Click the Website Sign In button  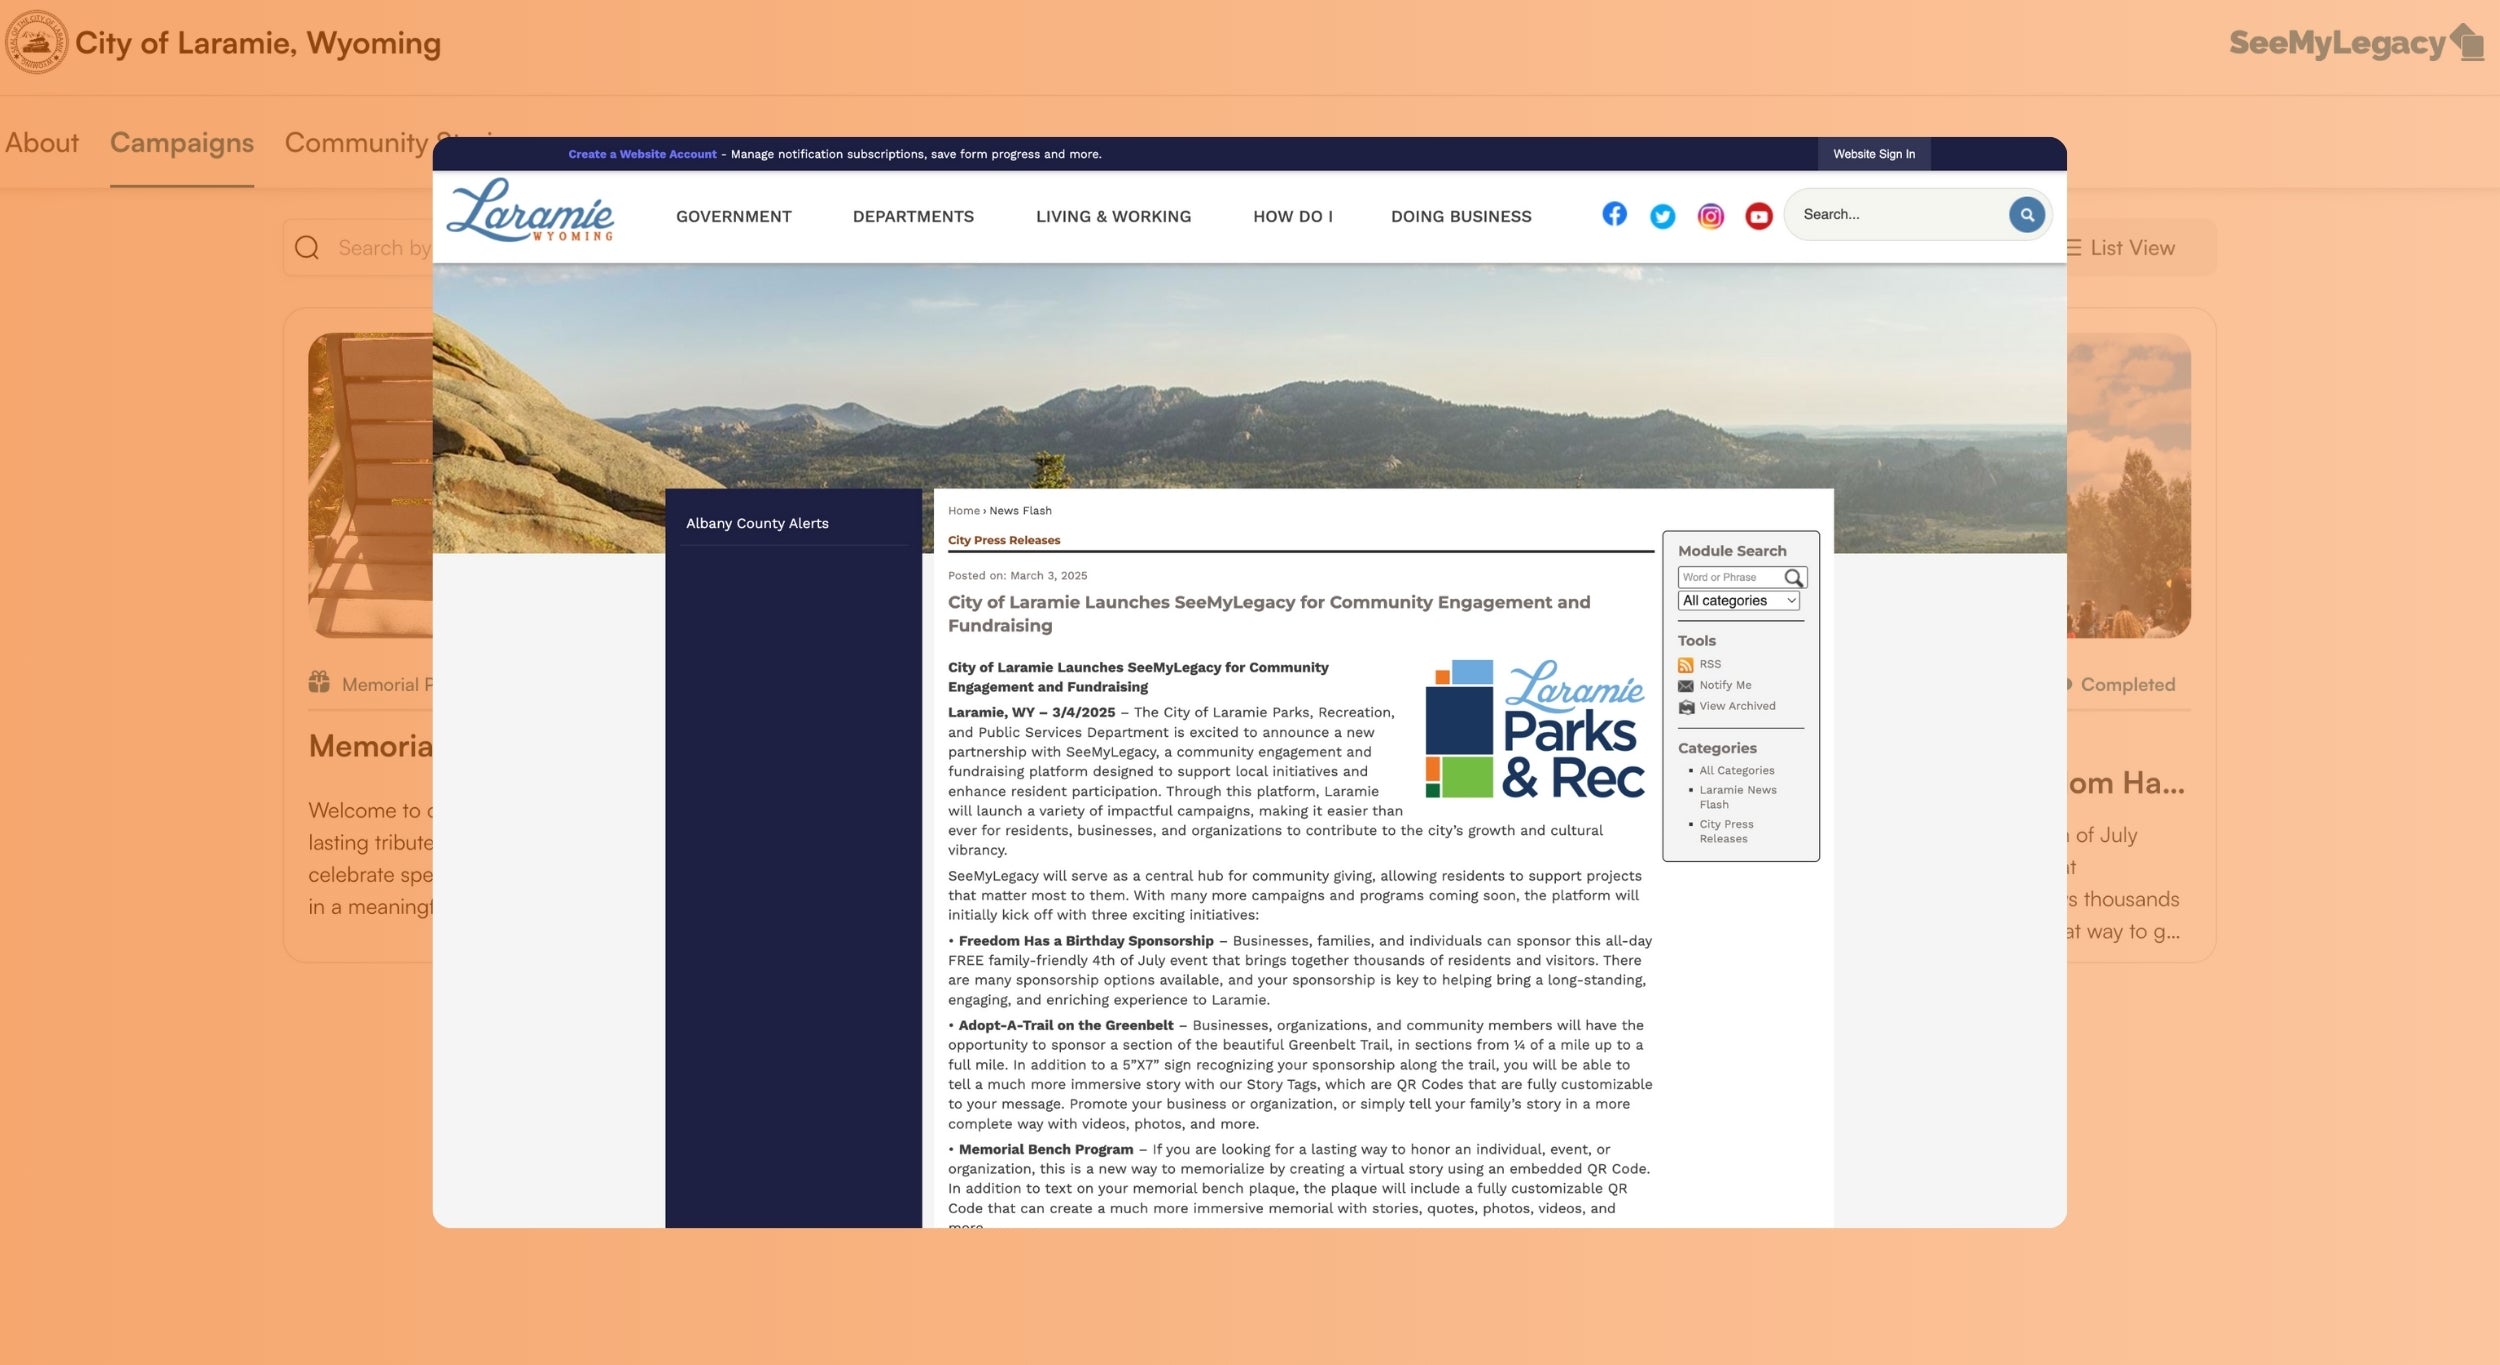coord(1873,154)
